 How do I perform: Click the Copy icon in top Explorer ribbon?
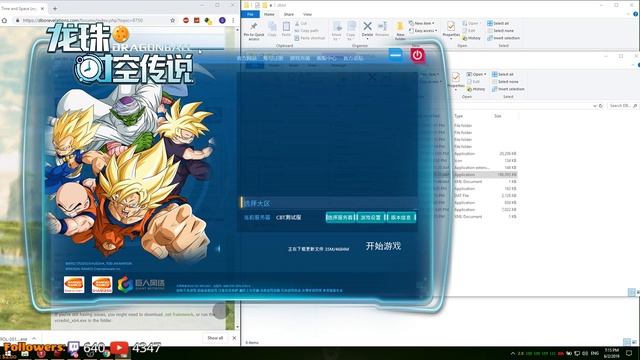click(x=272, y=29)
